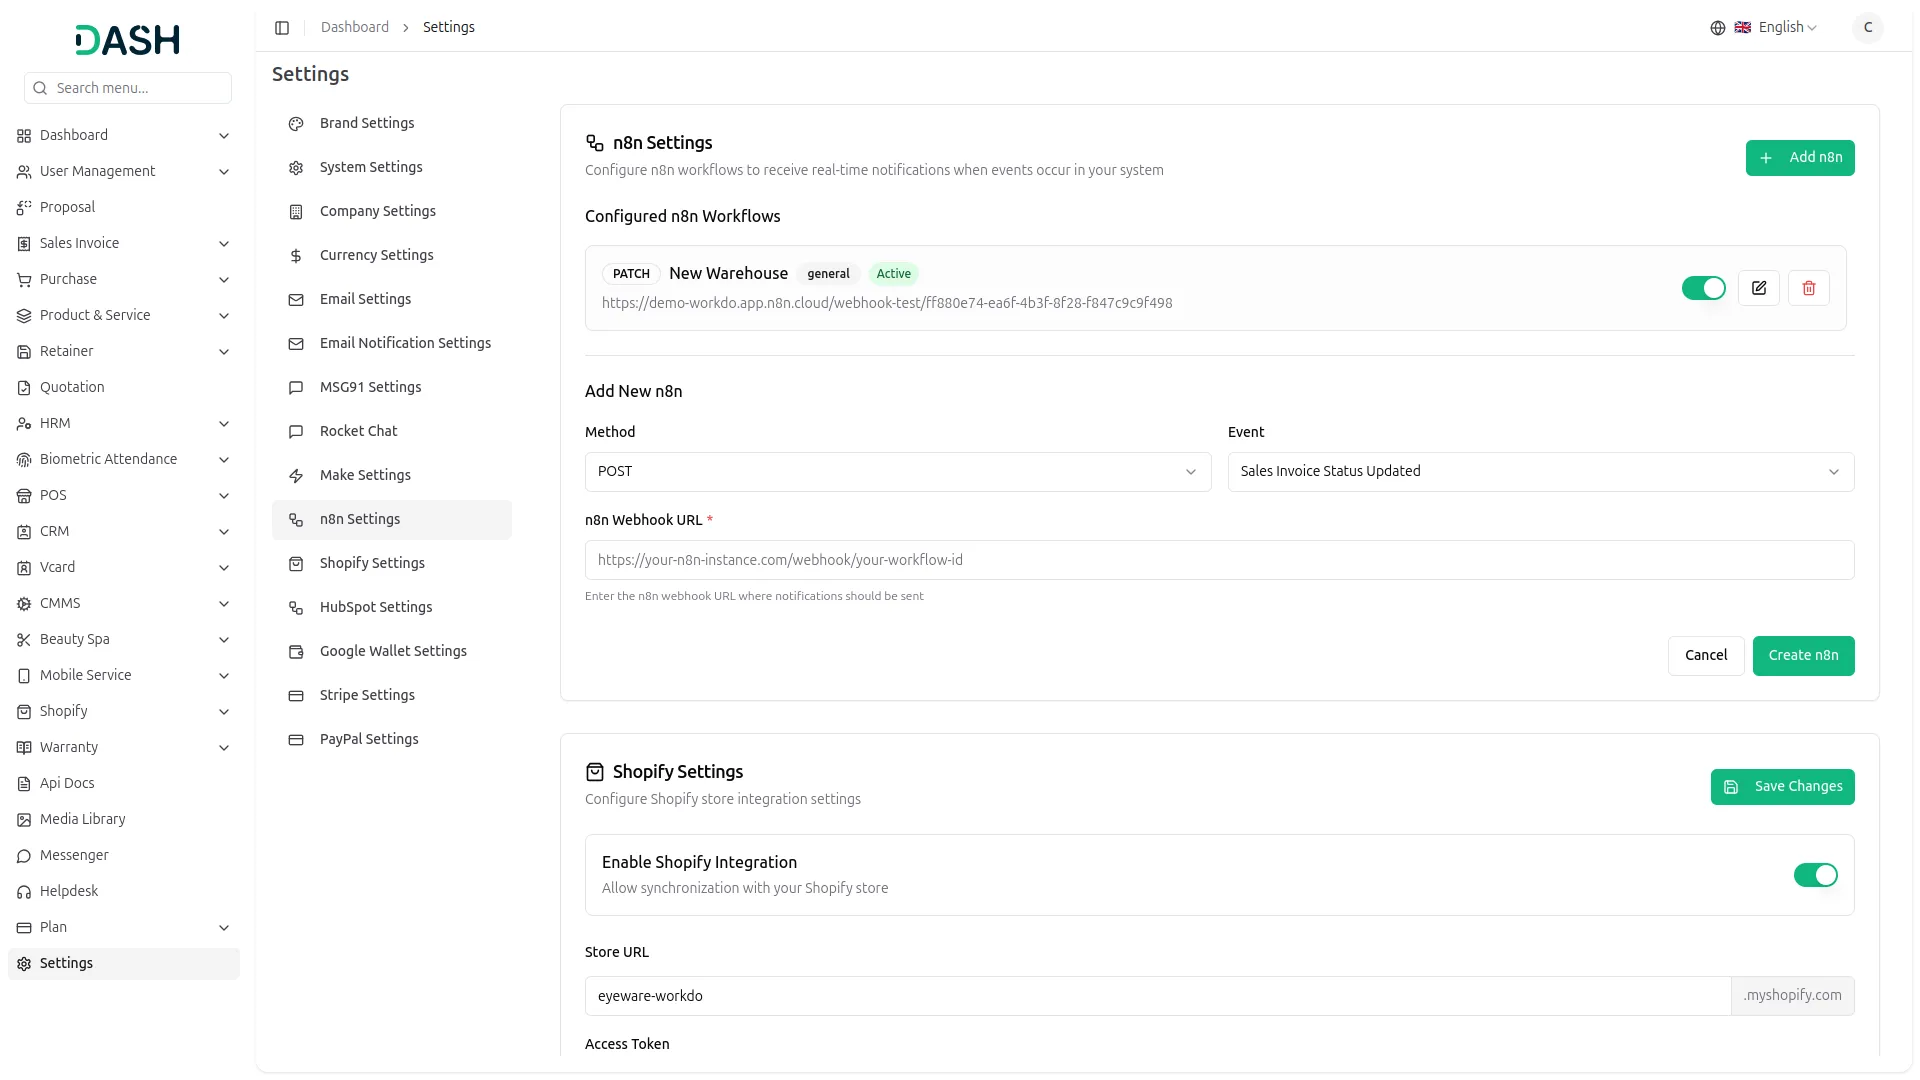This screenshot has height=1080, width=1920.
Task: Open the Event dropdown
Action: (1540, 472)
